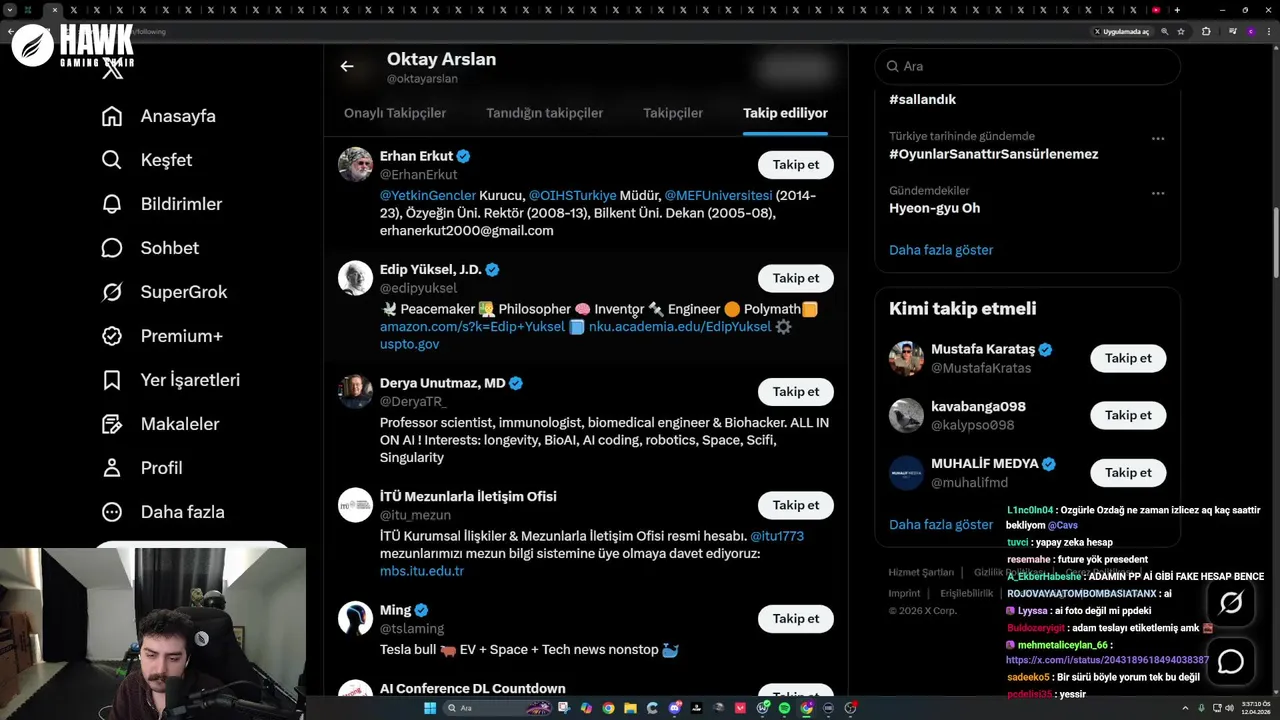Open Bildirimler bell icon

tap(112, 204)
